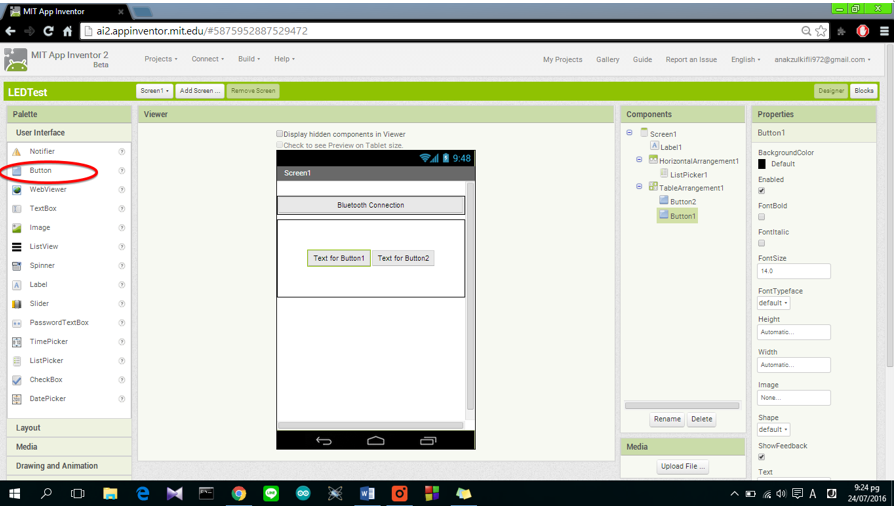Open FontTypeface default dropdown
This screenshot has width=895, height=508.
point(773,303)
